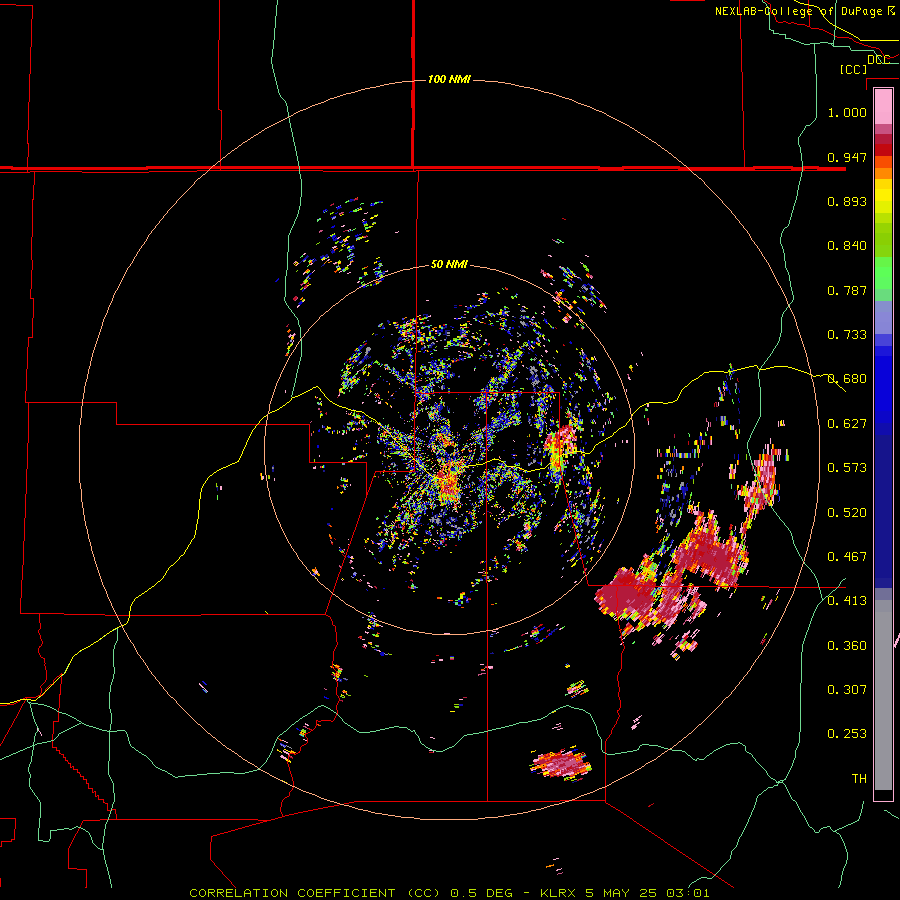
Task: Click the 5 MAY 25 03:01 timestamp
Action: tap(647, 893)
